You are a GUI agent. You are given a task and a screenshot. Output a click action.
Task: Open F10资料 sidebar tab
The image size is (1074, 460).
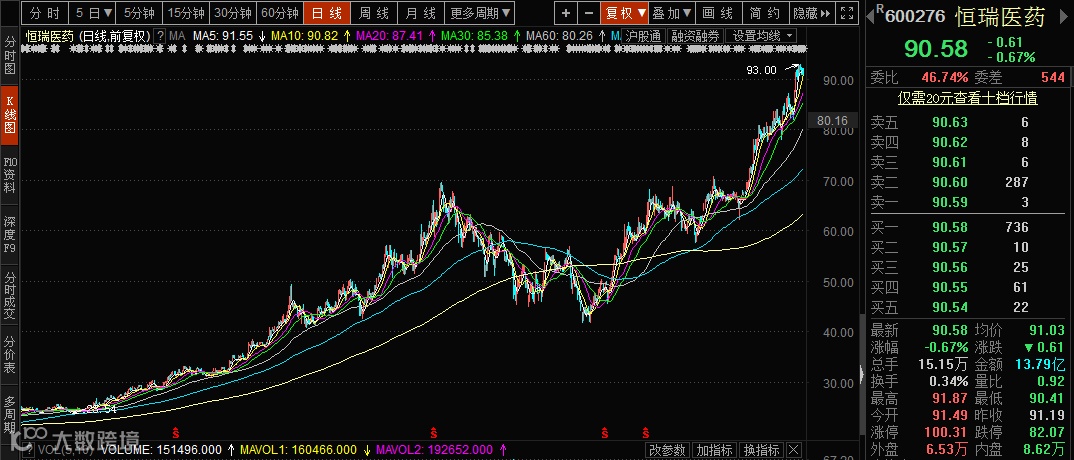[10, 175]
